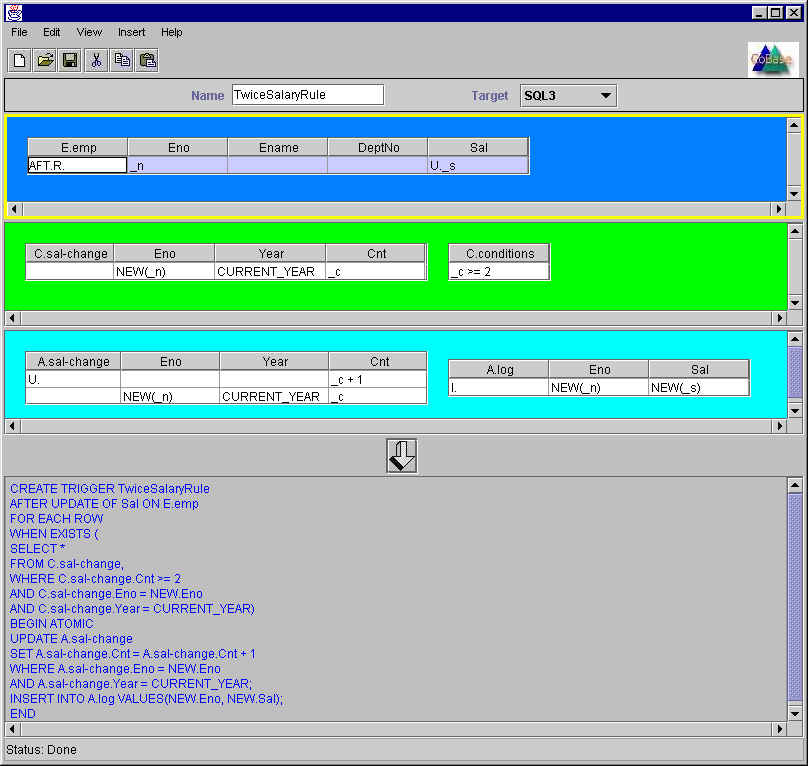808x766 pixels.
Task: Click the generate-rule down arrow button
Action: (x=401, y=456)
